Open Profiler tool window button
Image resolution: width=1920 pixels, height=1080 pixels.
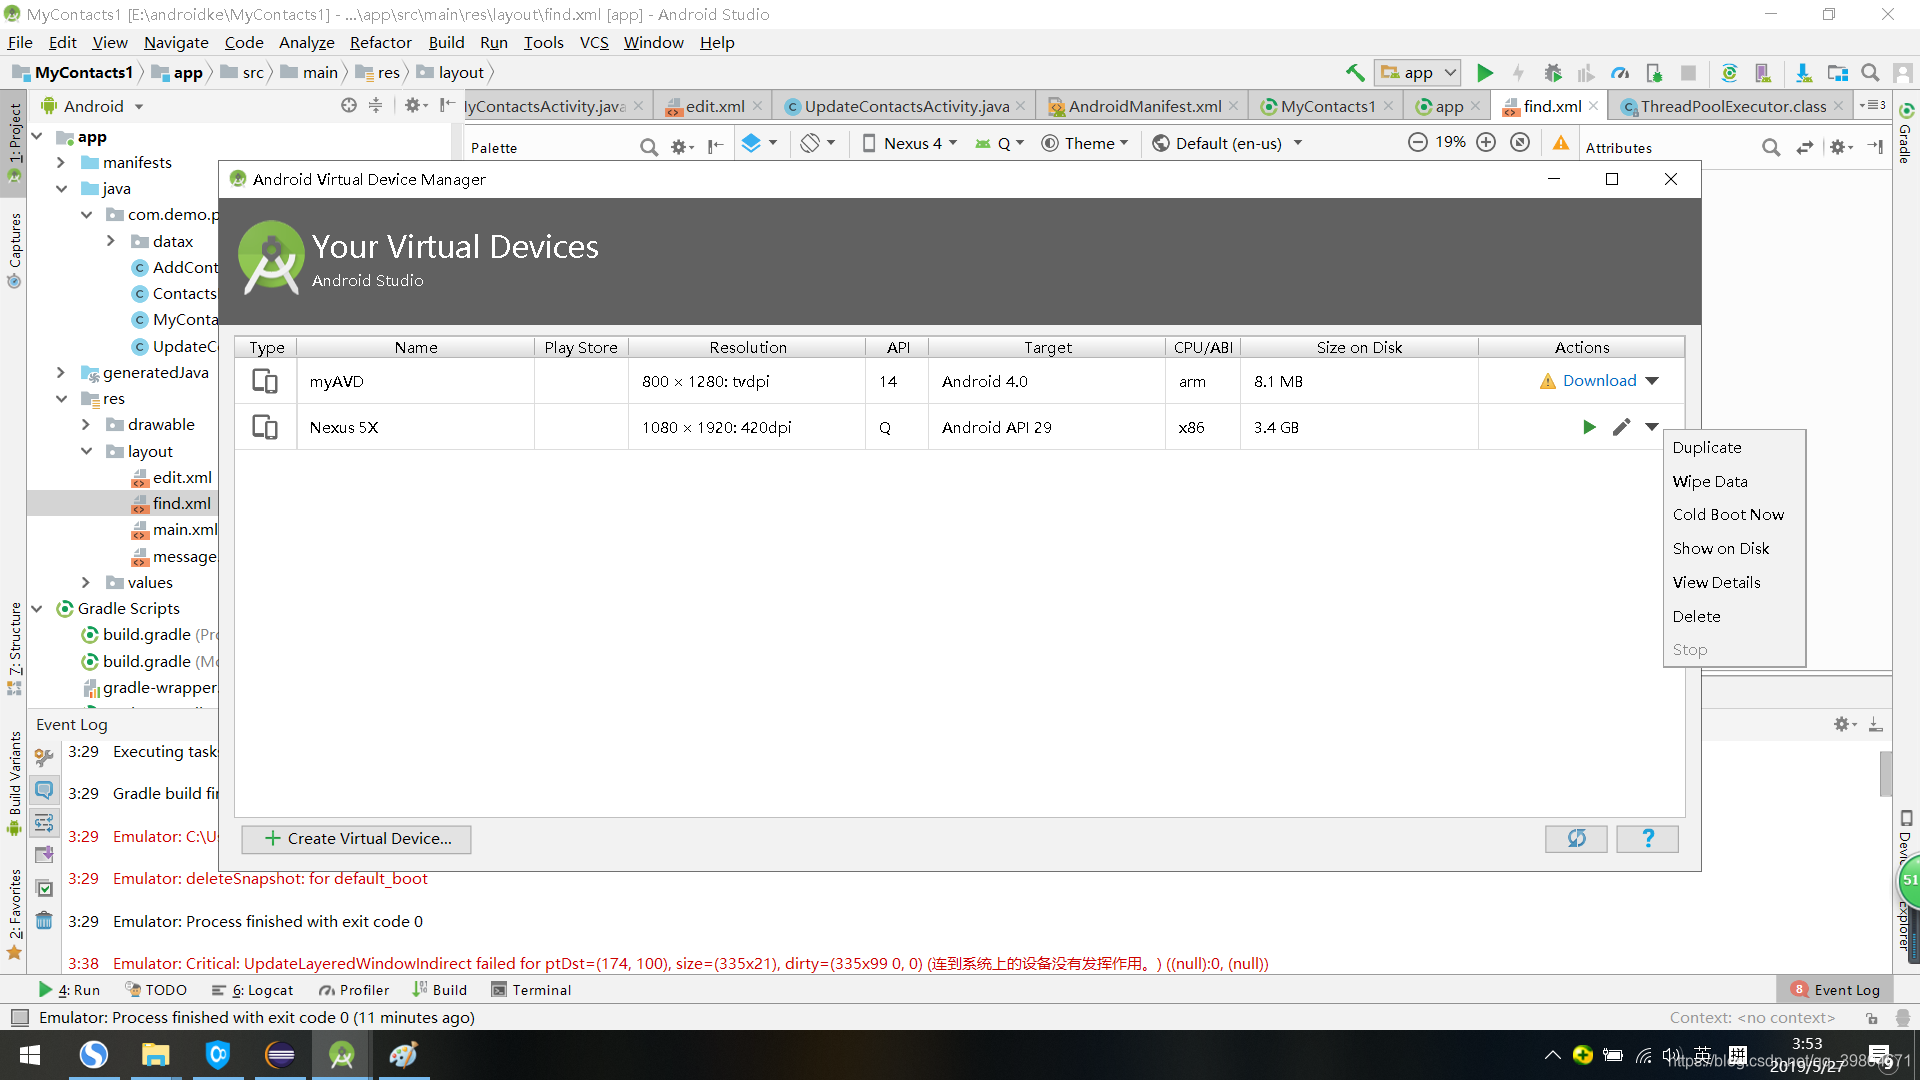click(354, 990)
